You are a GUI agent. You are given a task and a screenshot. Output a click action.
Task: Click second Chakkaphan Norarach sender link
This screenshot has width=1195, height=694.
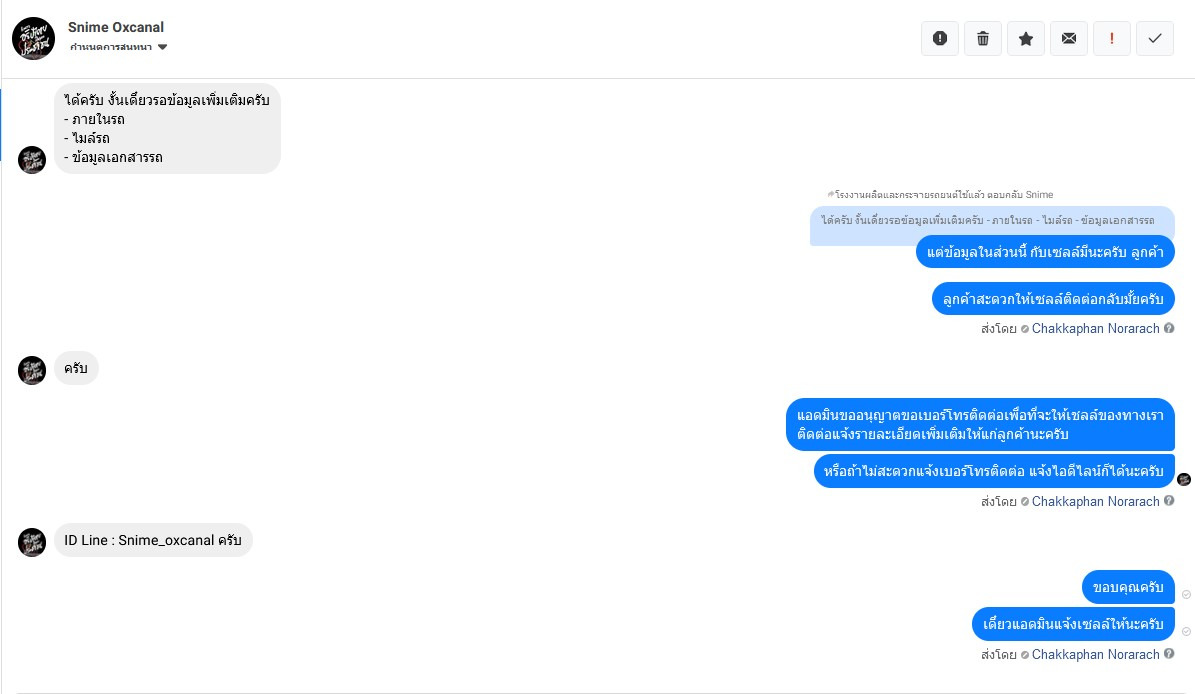pos(1095,501)
